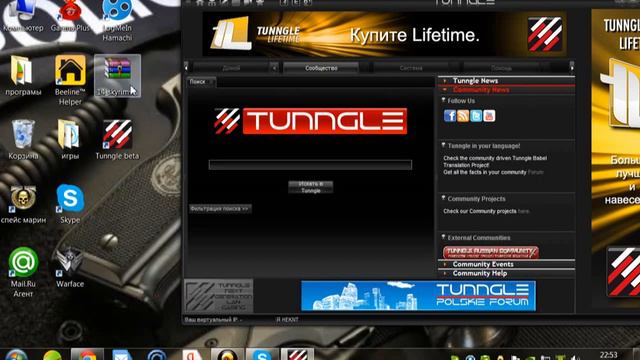Select the LogMeIn Hamachi desktop shortcut
The height and width of the screenshot is (360, 640).
click(x=117, y=21)
